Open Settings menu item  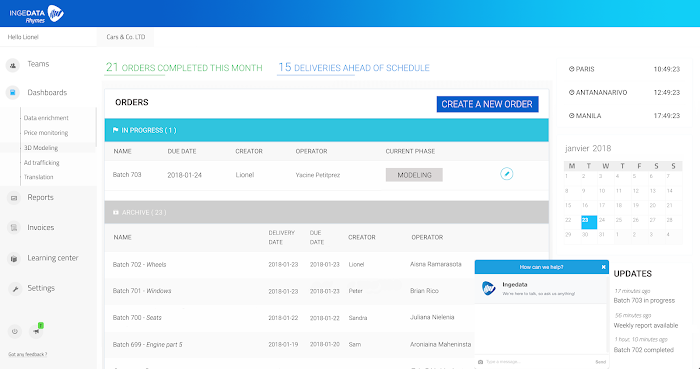[x=41, y=288]
